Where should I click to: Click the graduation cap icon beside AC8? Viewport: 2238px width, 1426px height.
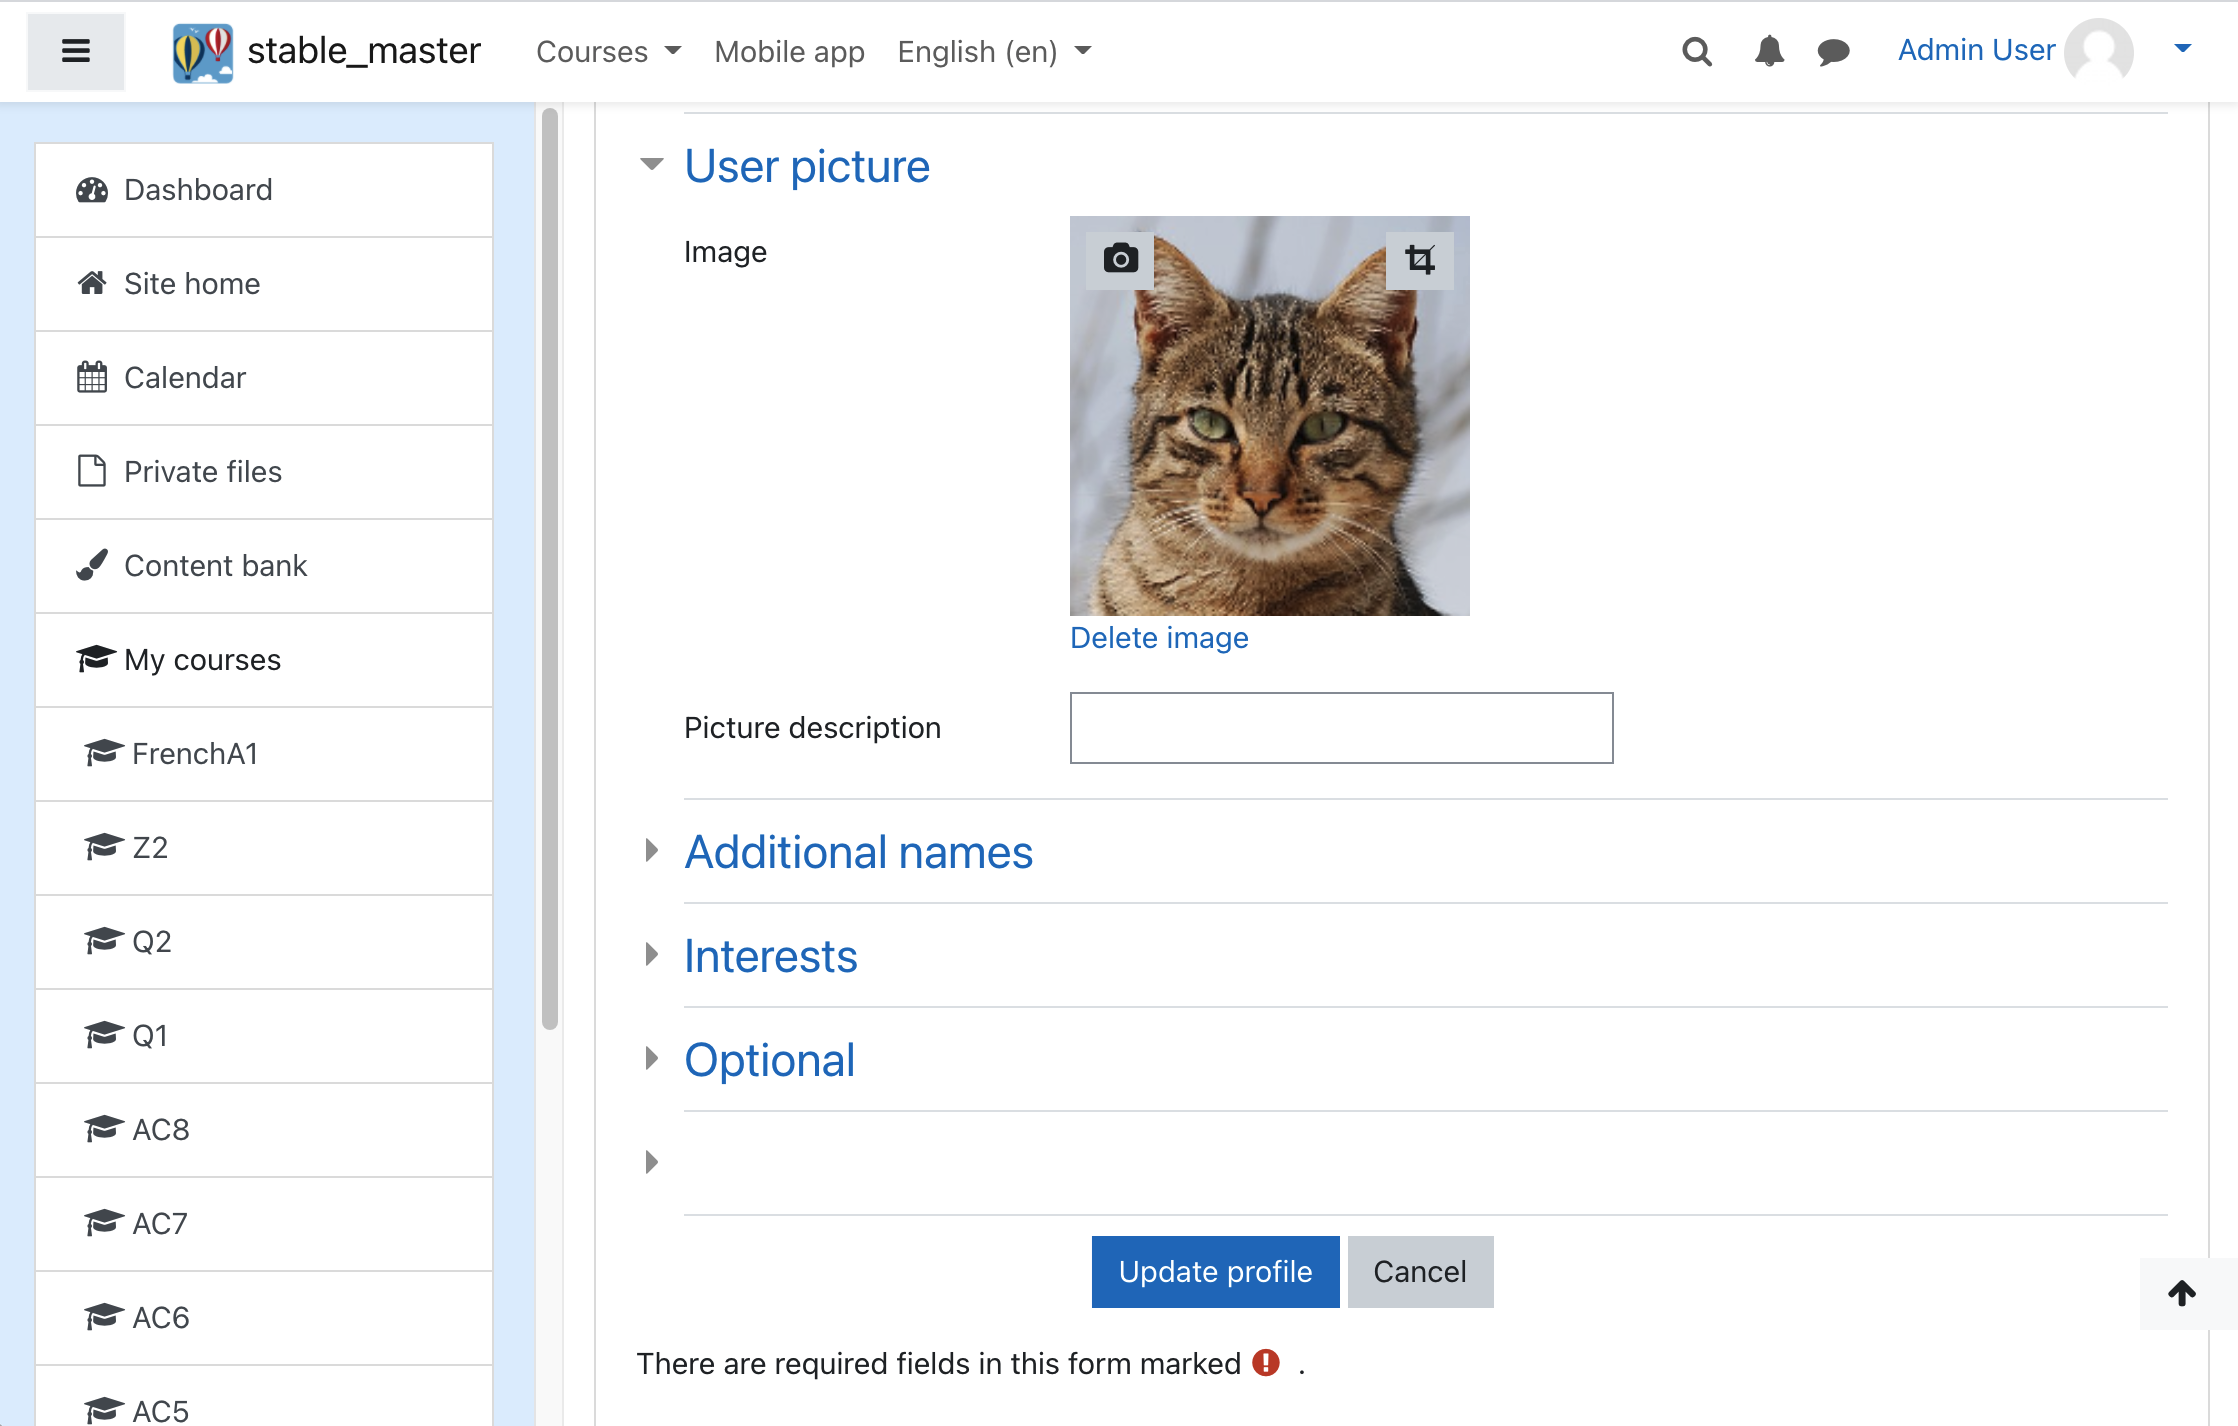(x=104, y=1129)
